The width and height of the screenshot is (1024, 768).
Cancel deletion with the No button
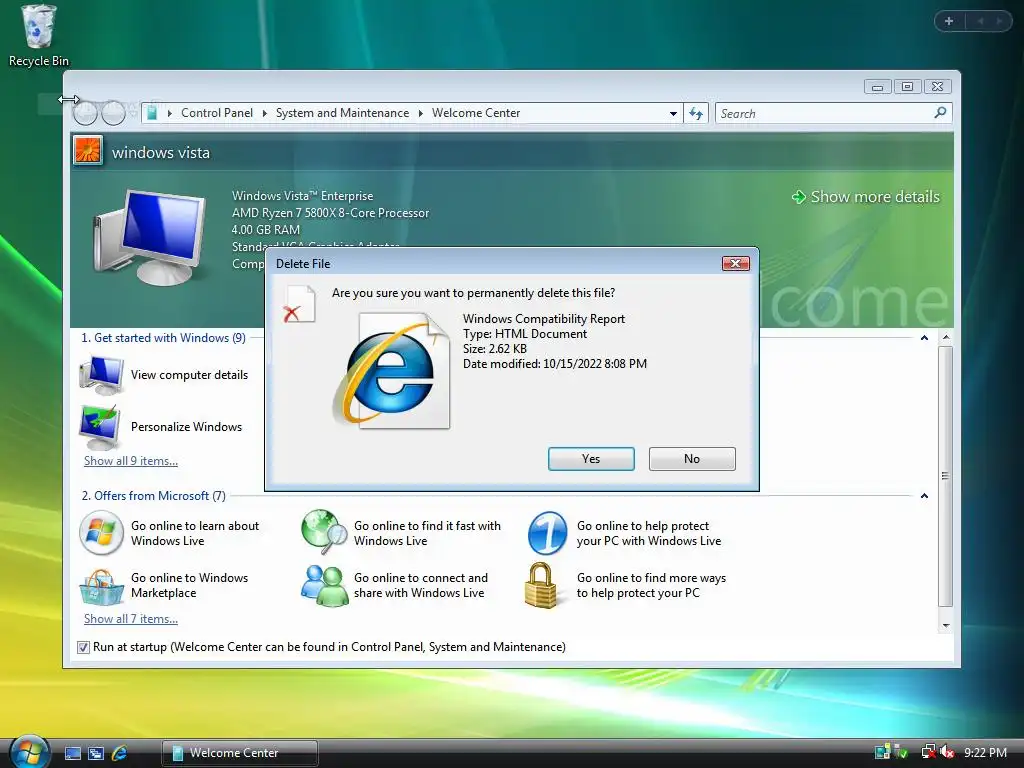click(x=692, y=459)
